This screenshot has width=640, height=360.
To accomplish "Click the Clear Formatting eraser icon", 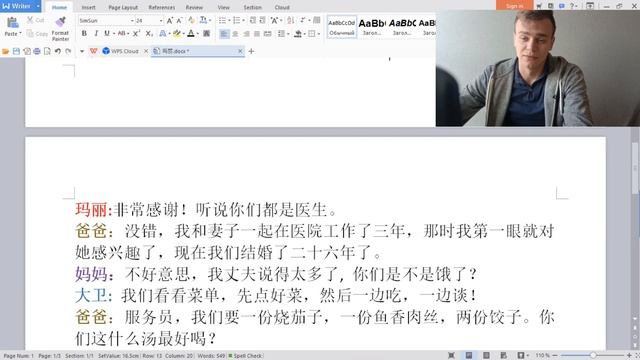I will 191,20.
